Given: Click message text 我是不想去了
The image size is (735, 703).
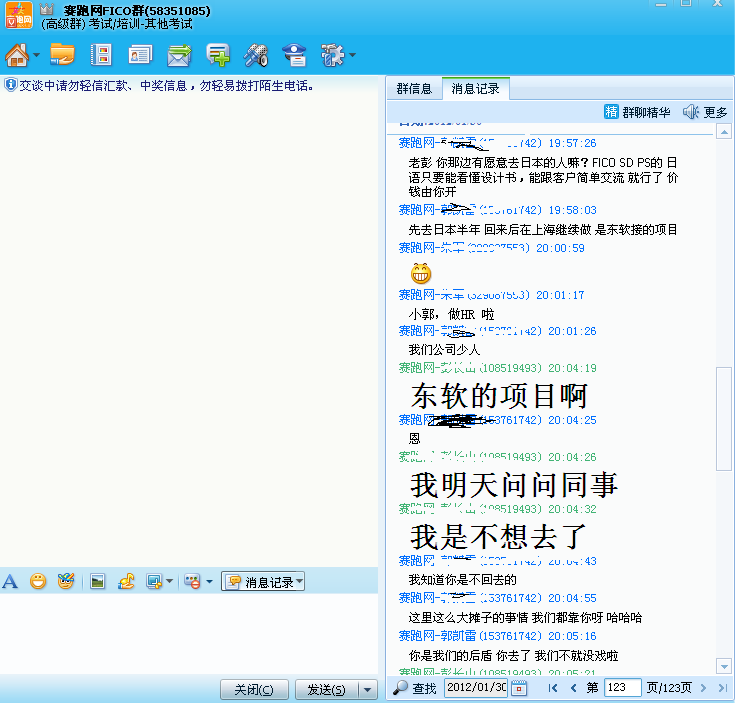Looking at the screenshot, I should (x=498, y=537).
